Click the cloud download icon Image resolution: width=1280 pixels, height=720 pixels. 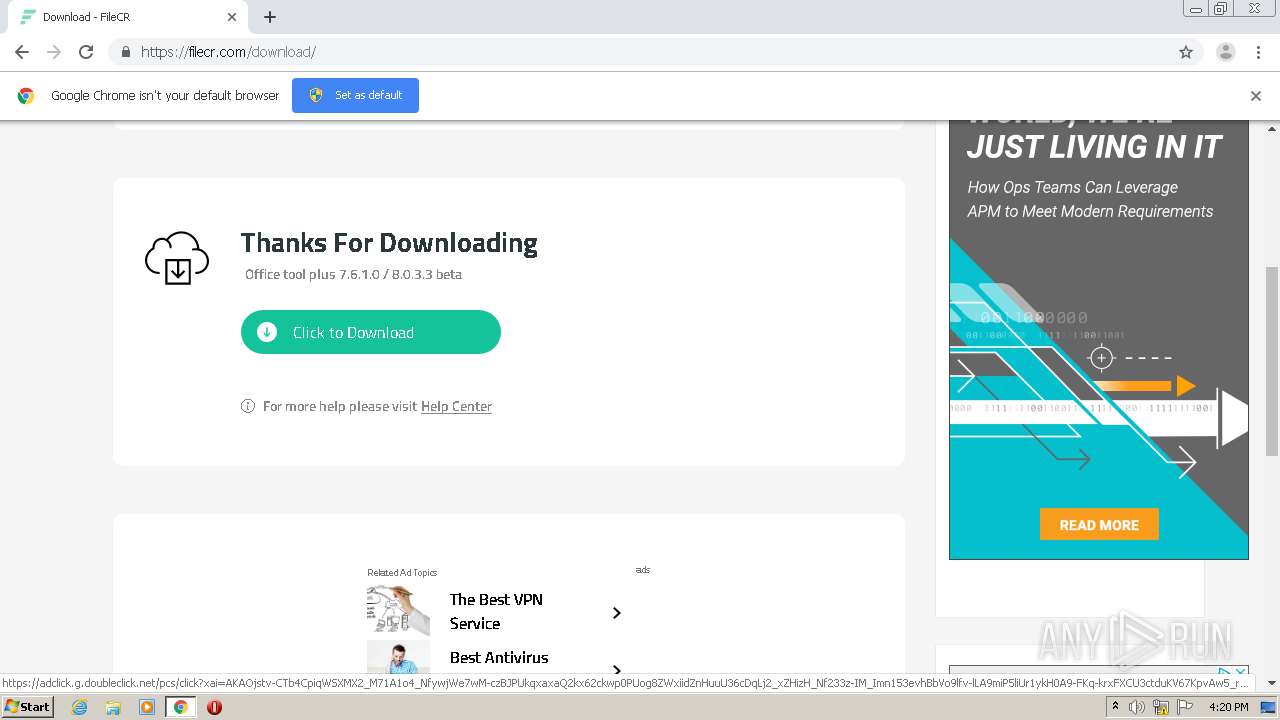click(177, 258)
